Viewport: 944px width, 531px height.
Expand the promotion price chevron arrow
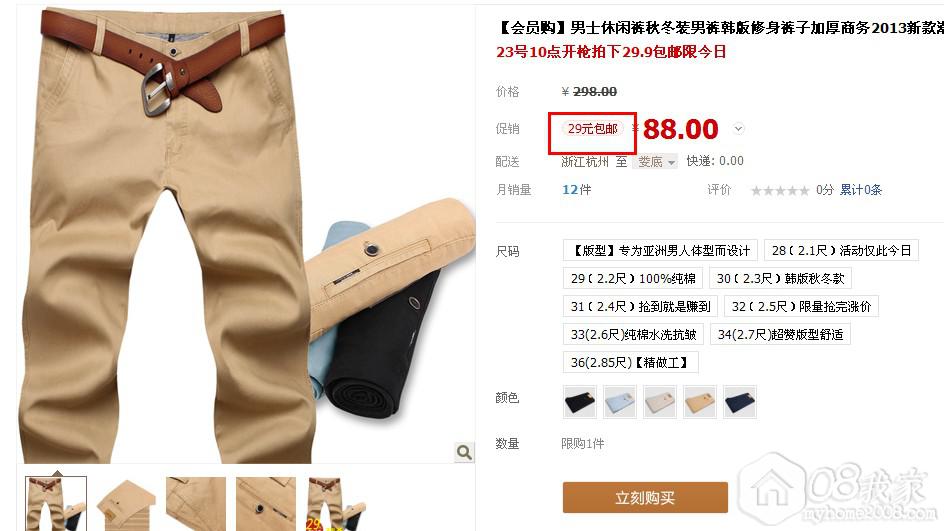738,128
